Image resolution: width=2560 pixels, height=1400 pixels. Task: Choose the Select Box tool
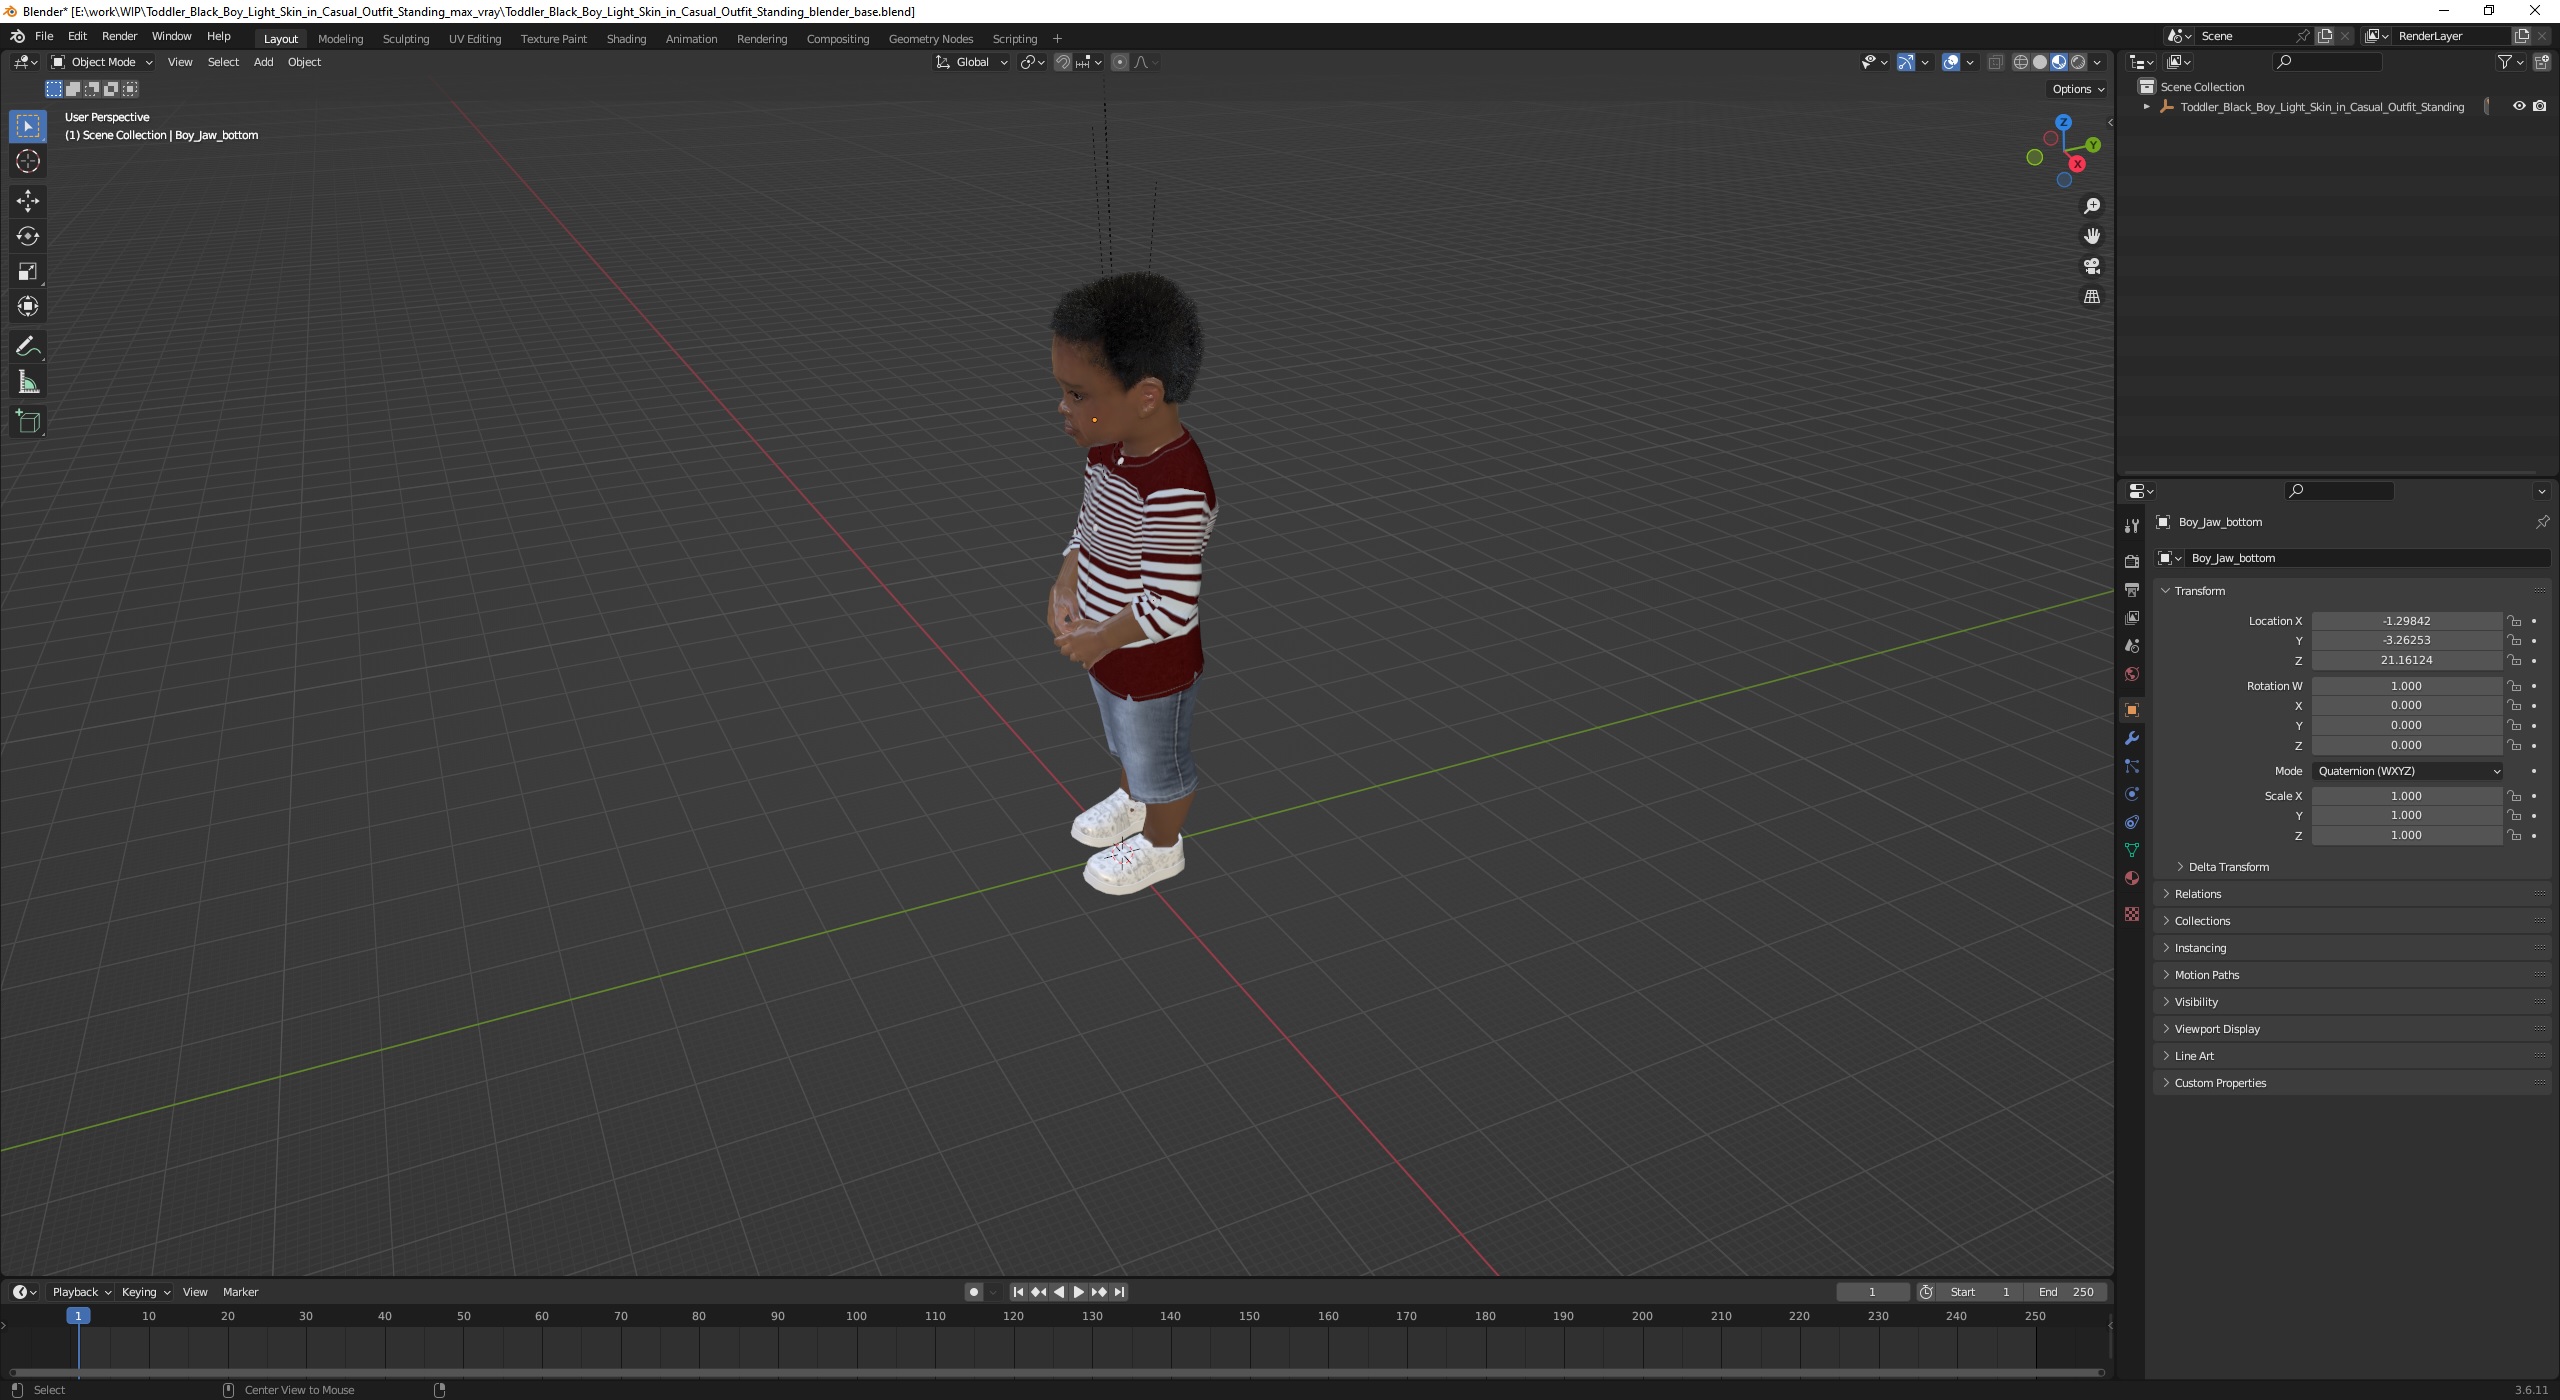(x=28, y=126)
